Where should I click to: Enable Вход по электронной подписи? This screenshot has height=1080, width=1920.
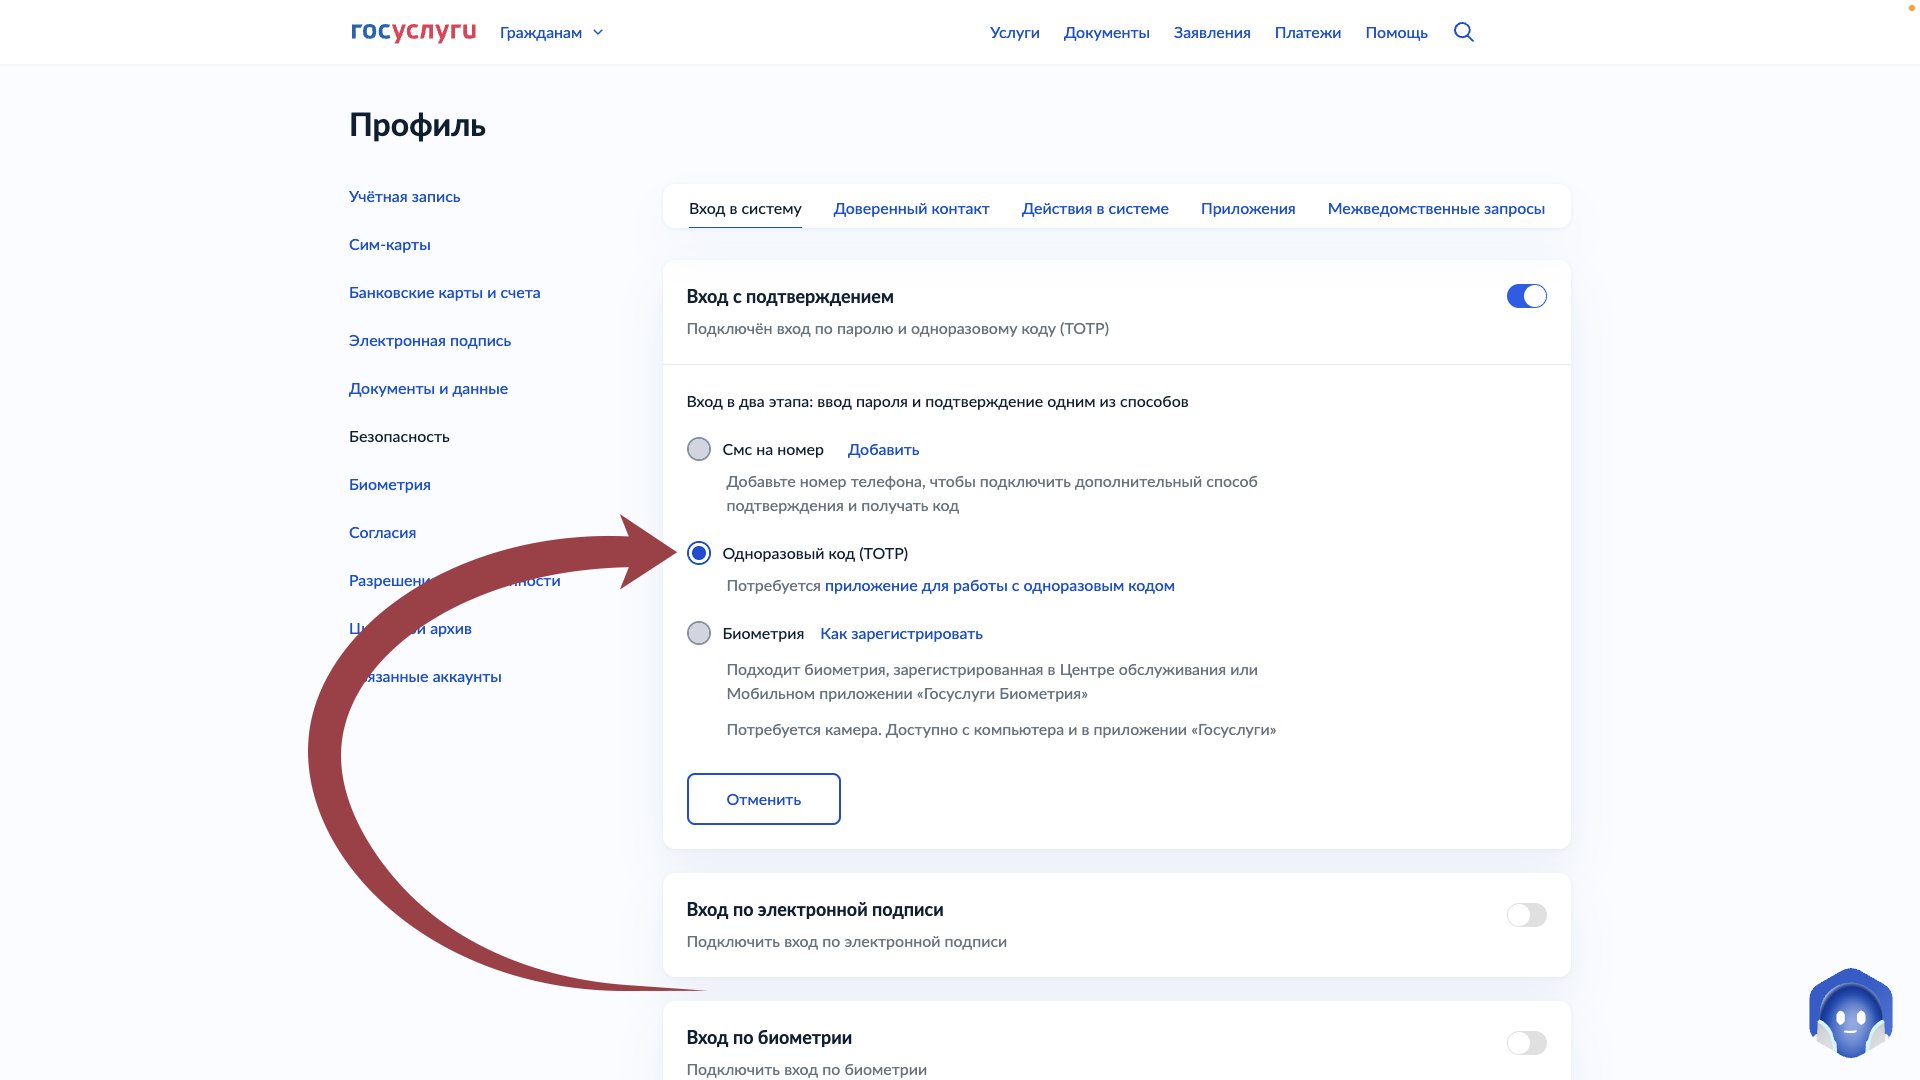(1526, 915)
